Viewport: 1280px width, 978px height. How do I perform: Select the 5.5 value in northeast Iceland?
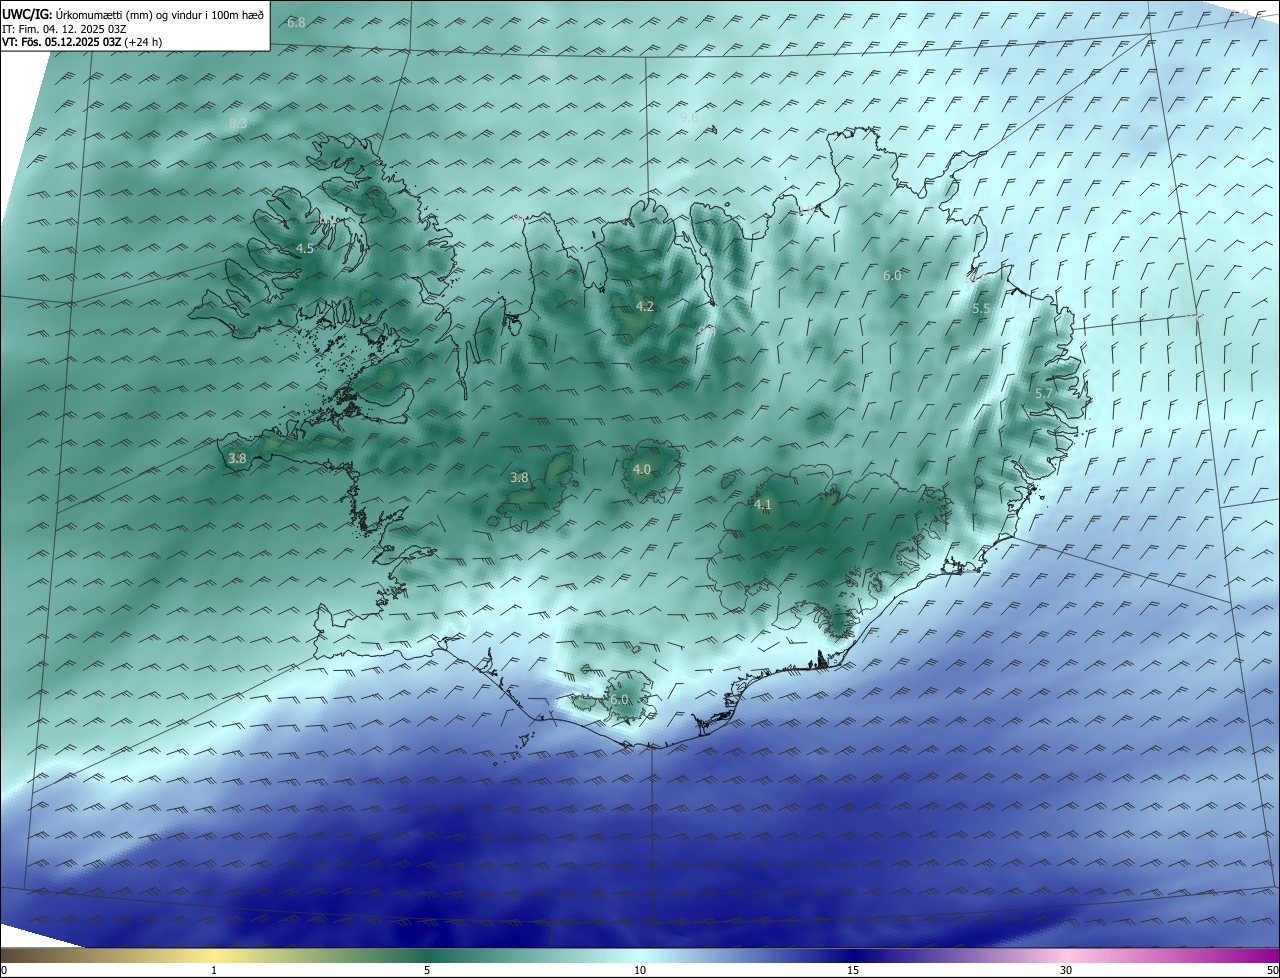click(981, 309)
